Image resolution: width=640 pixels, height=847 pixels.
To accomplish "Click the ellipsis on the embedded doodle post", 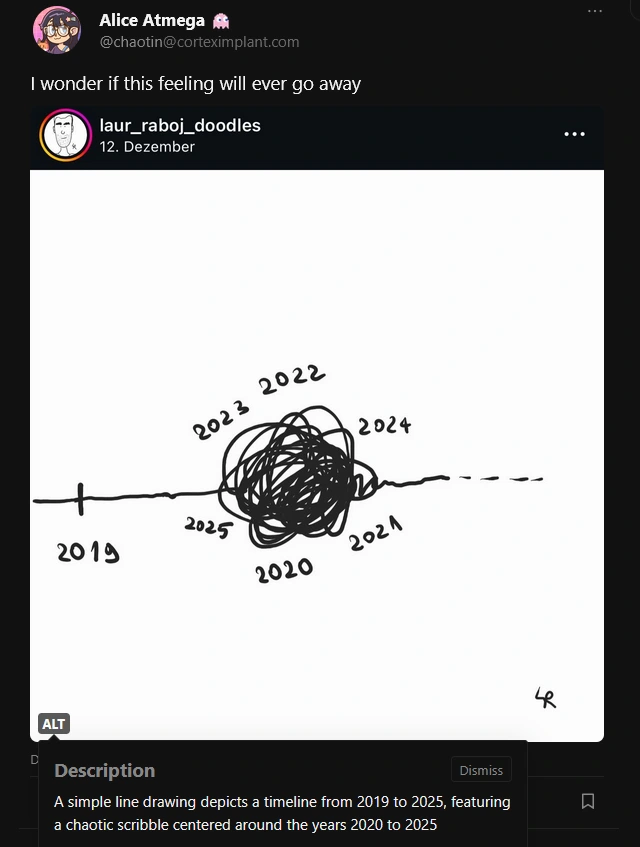I will (x=575, y=133).
